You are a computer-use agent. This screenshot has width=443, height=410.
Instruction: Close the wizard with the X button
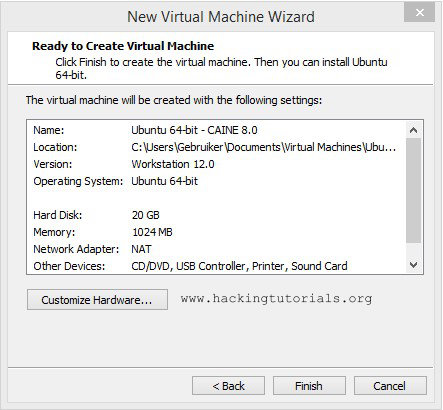[419, 12]
